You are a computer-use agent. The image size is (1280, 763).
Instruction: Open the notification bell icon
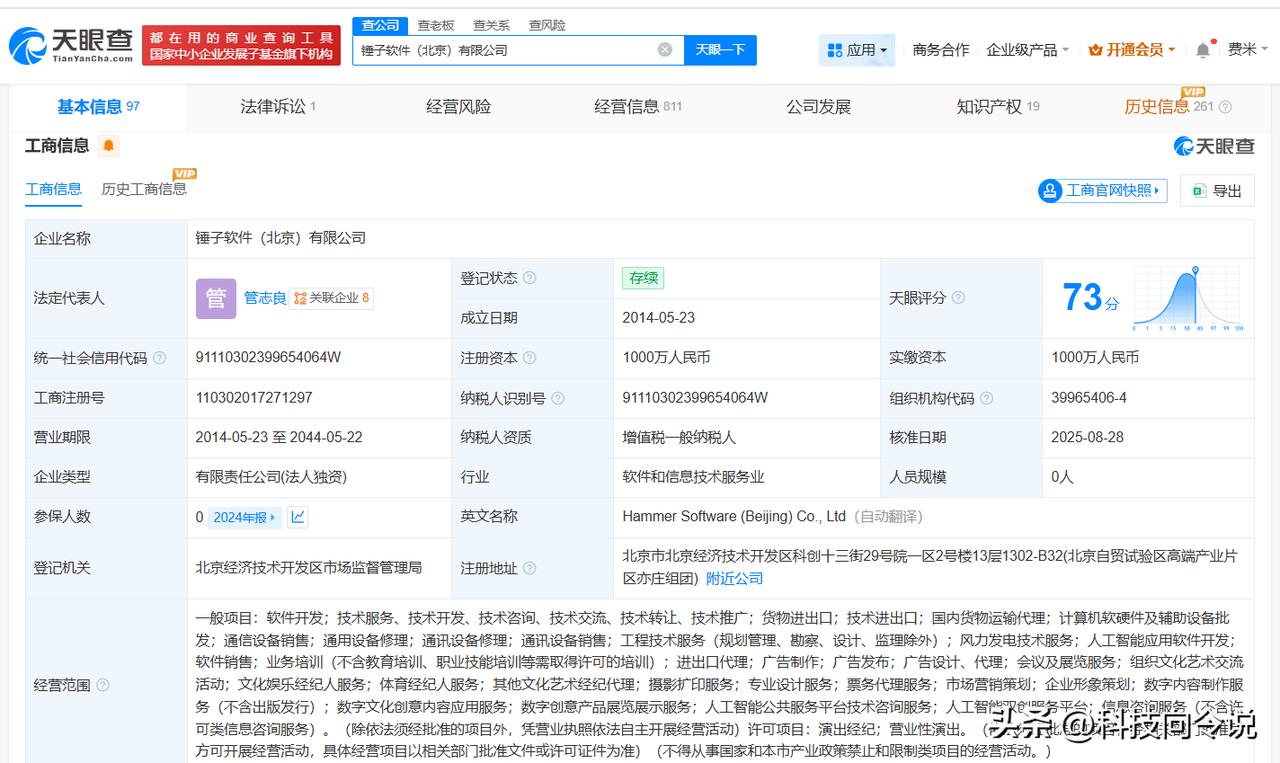[x=1203, y=50]
